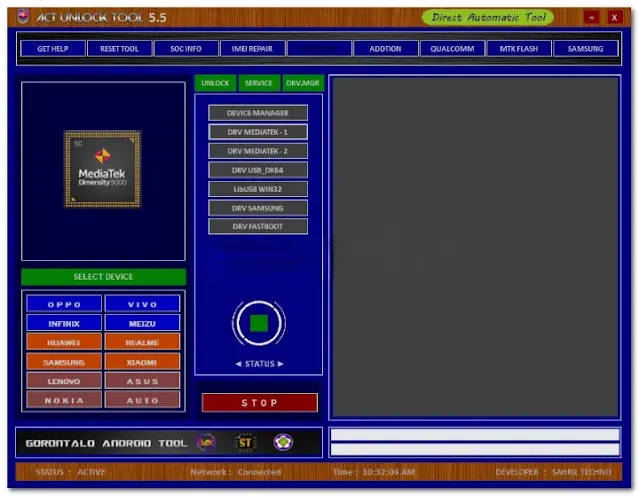Click the Network : Connected status text

[236, 472]
